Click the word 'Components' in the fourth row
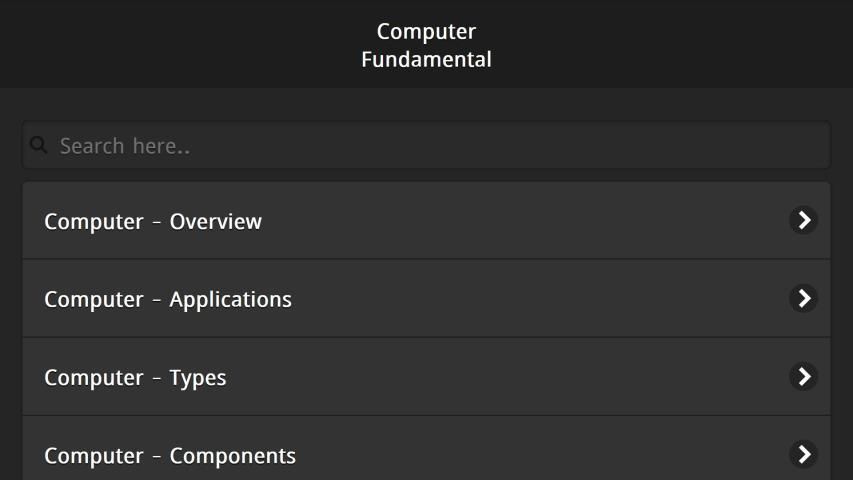The height and width of the screenshot is (480, 853). [x=232, y=456]
